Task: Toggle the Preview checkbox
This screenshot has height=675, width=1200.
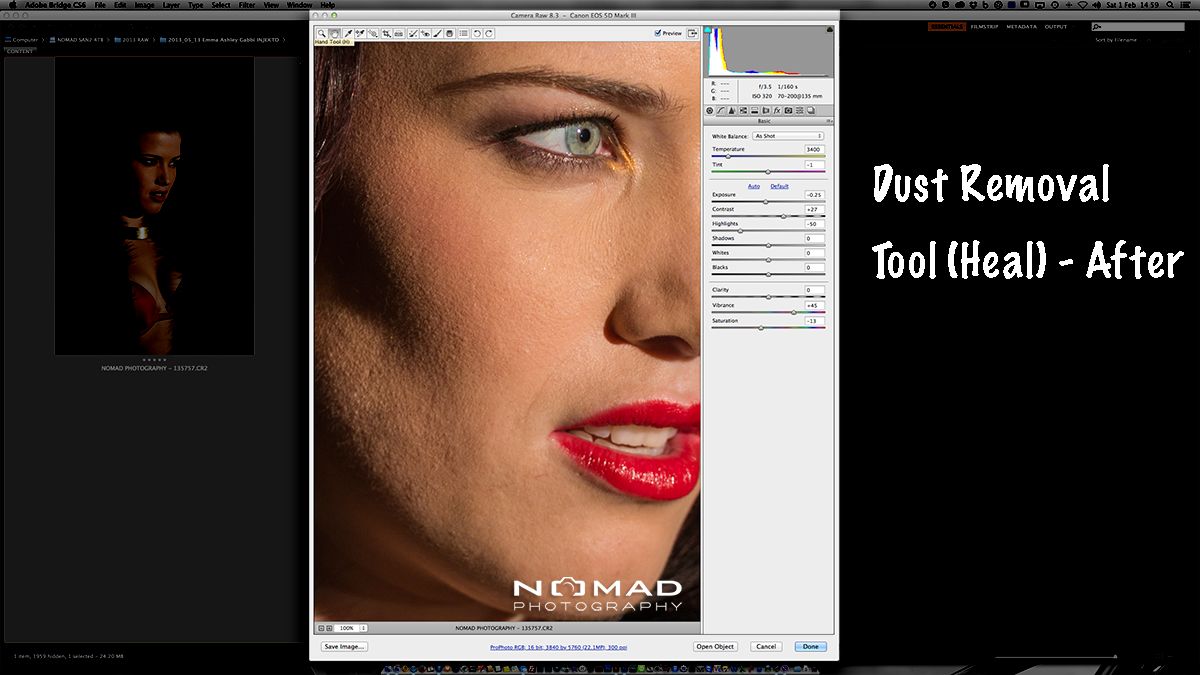Action: (x=658, y=33)
